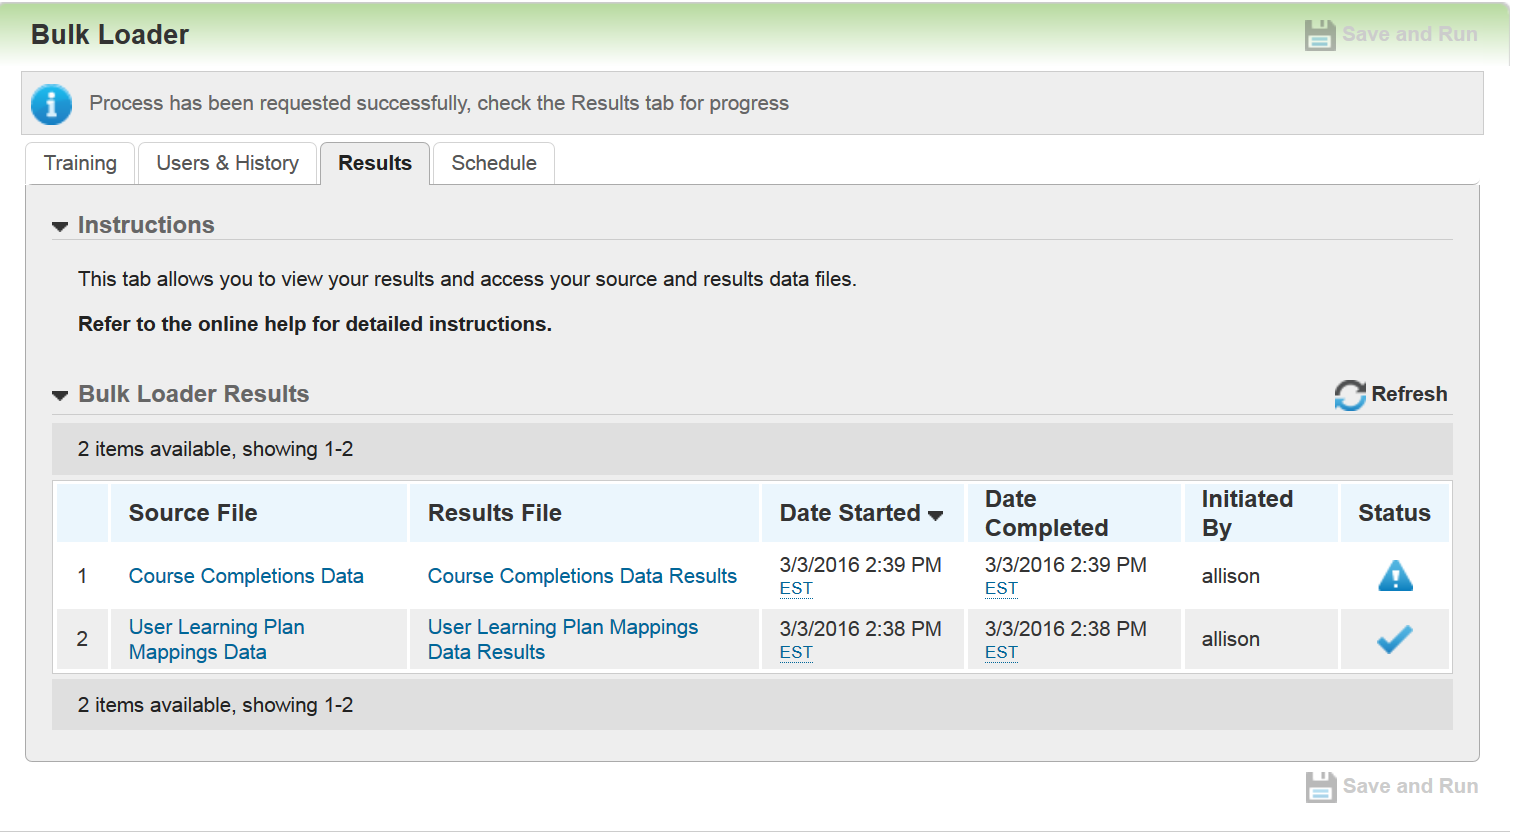Open the Course Completions Data source file
Image resolution: width=1514 pixels, height=836 pixels.
coord(245,576)
